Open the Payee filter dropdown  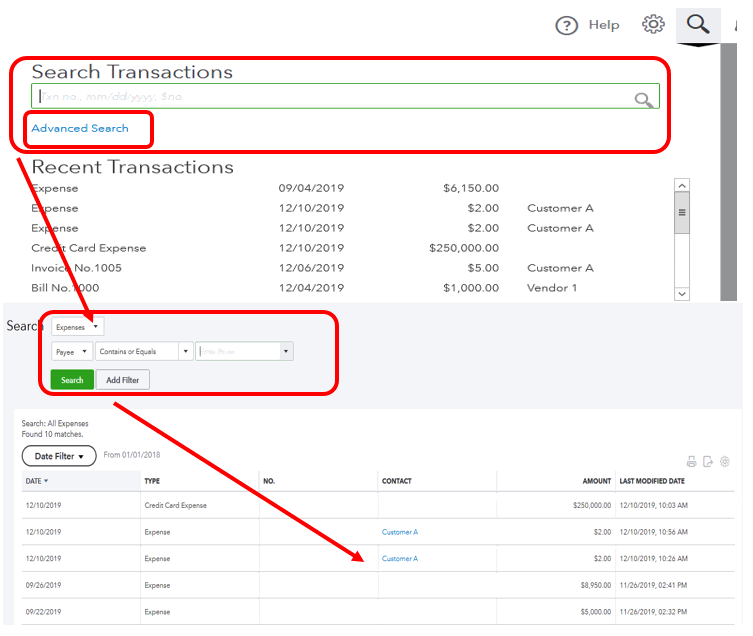[x=72, y=352]
